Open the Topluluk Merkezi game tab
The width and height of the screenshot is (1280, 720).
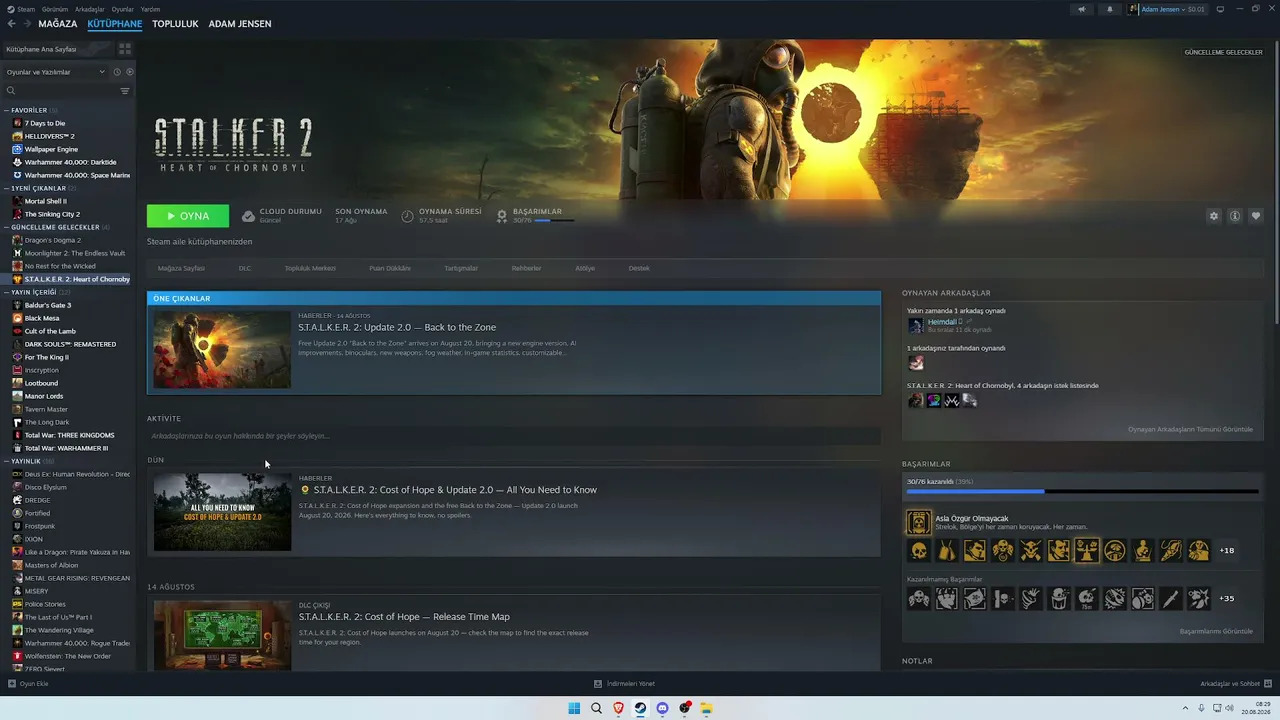coord(310,268)
